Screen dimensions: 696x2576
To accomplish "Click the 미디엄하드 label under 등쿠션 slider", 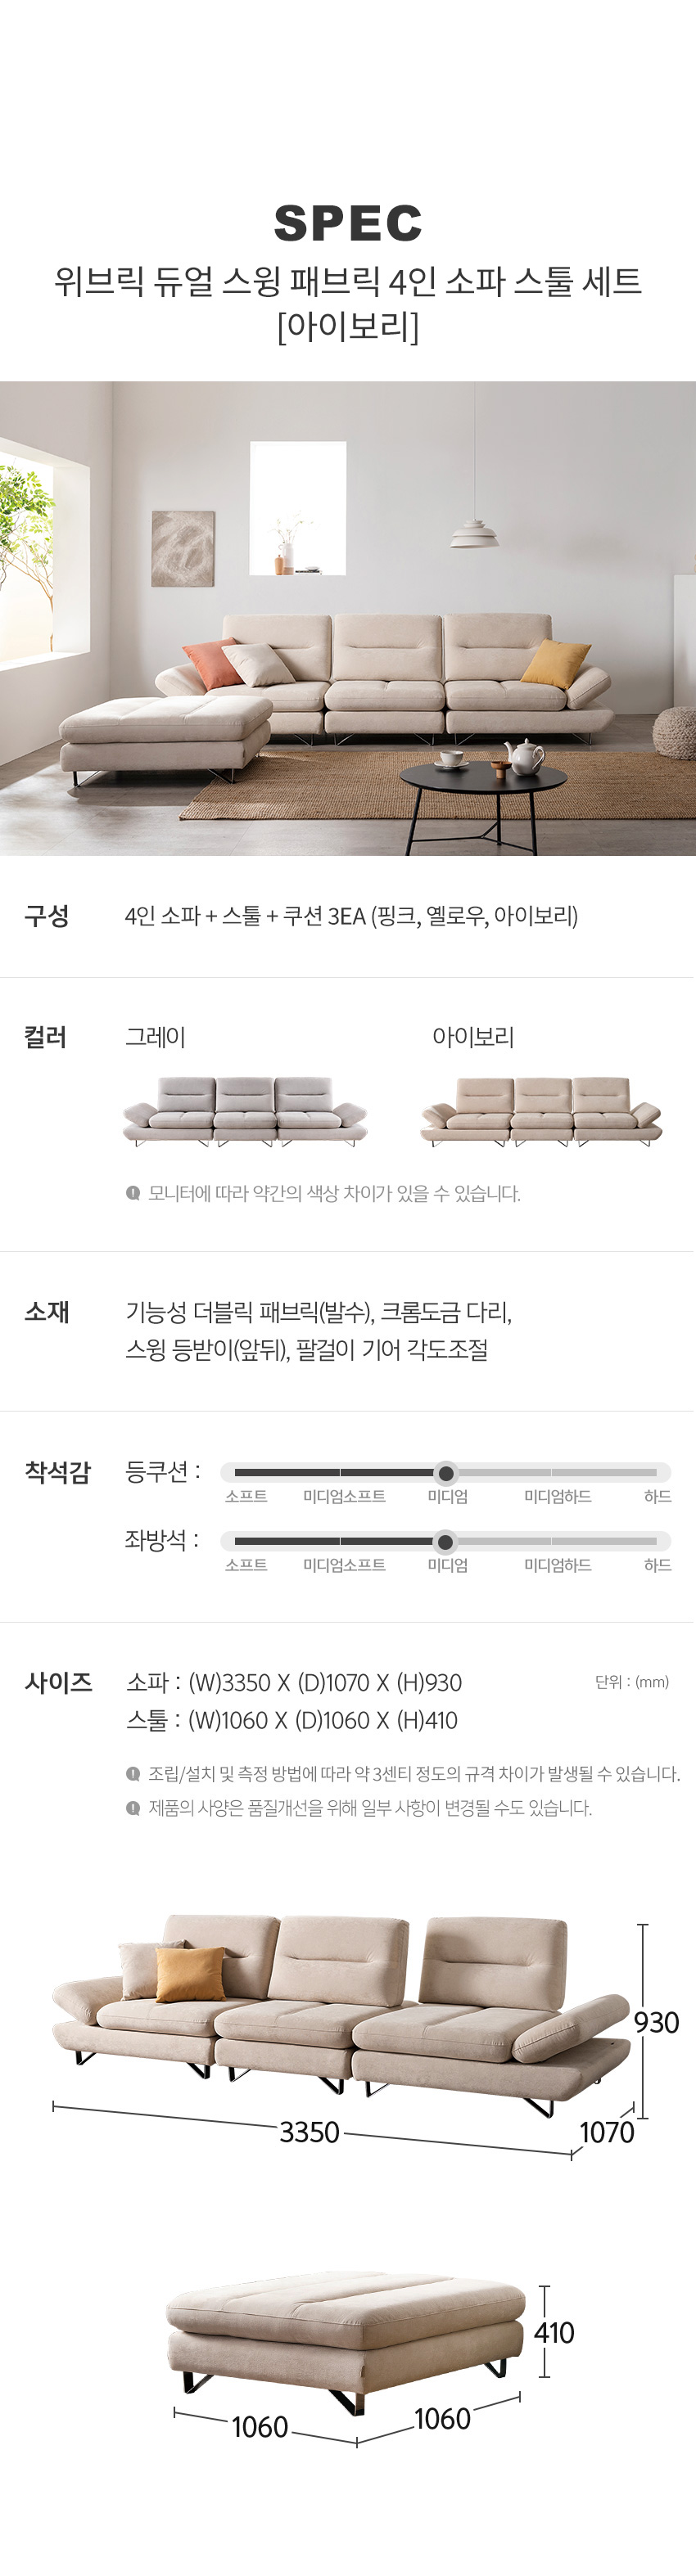I will tap(558, 1496).
